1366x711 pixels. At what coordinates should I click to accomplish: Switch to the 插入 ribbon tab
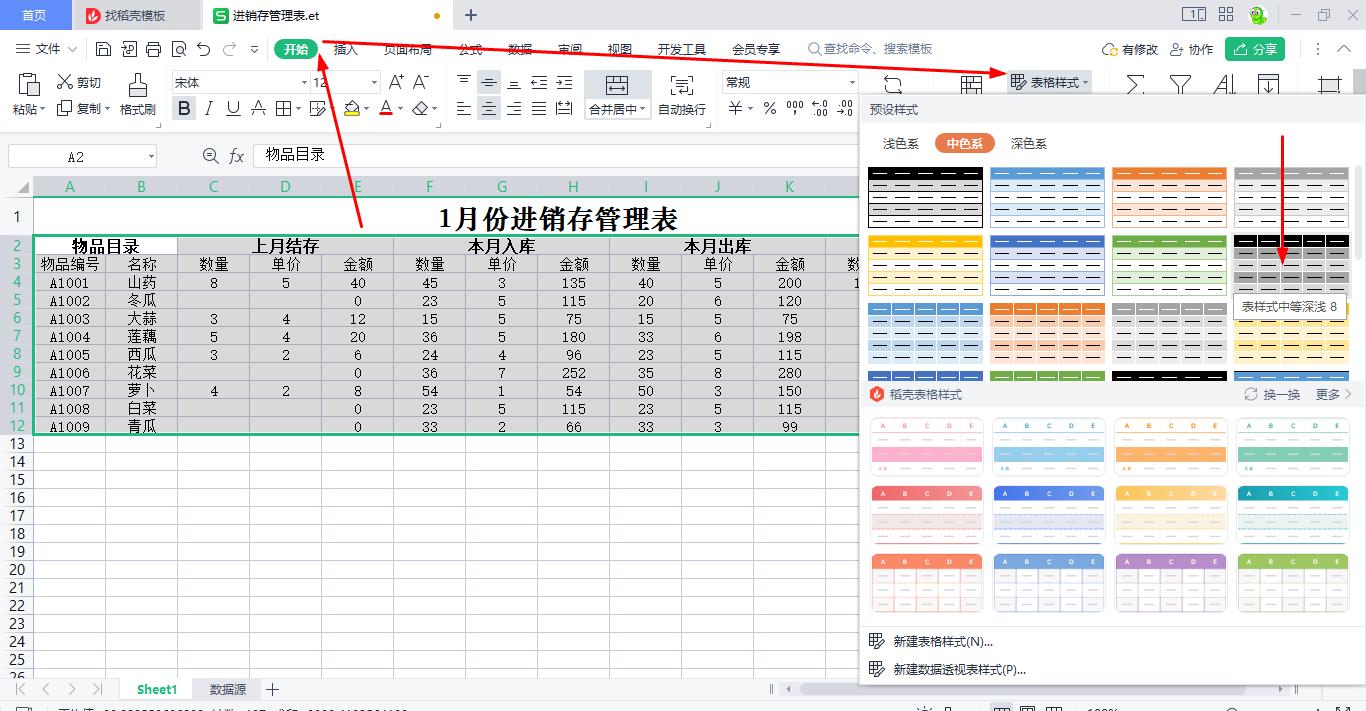[x=345, y=48]
